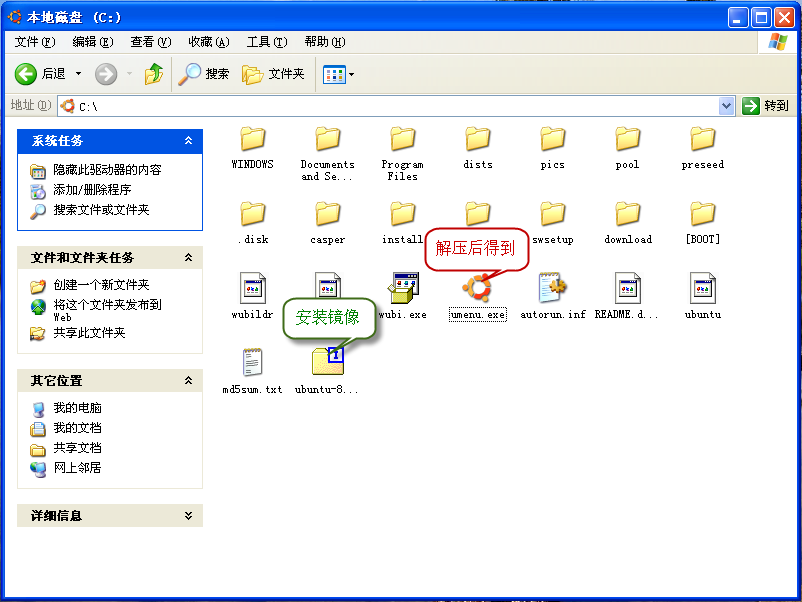Viewport: 802px width, 602px height.
Task: Select the ubuntu file icon
Action: [x=702, y=288]
